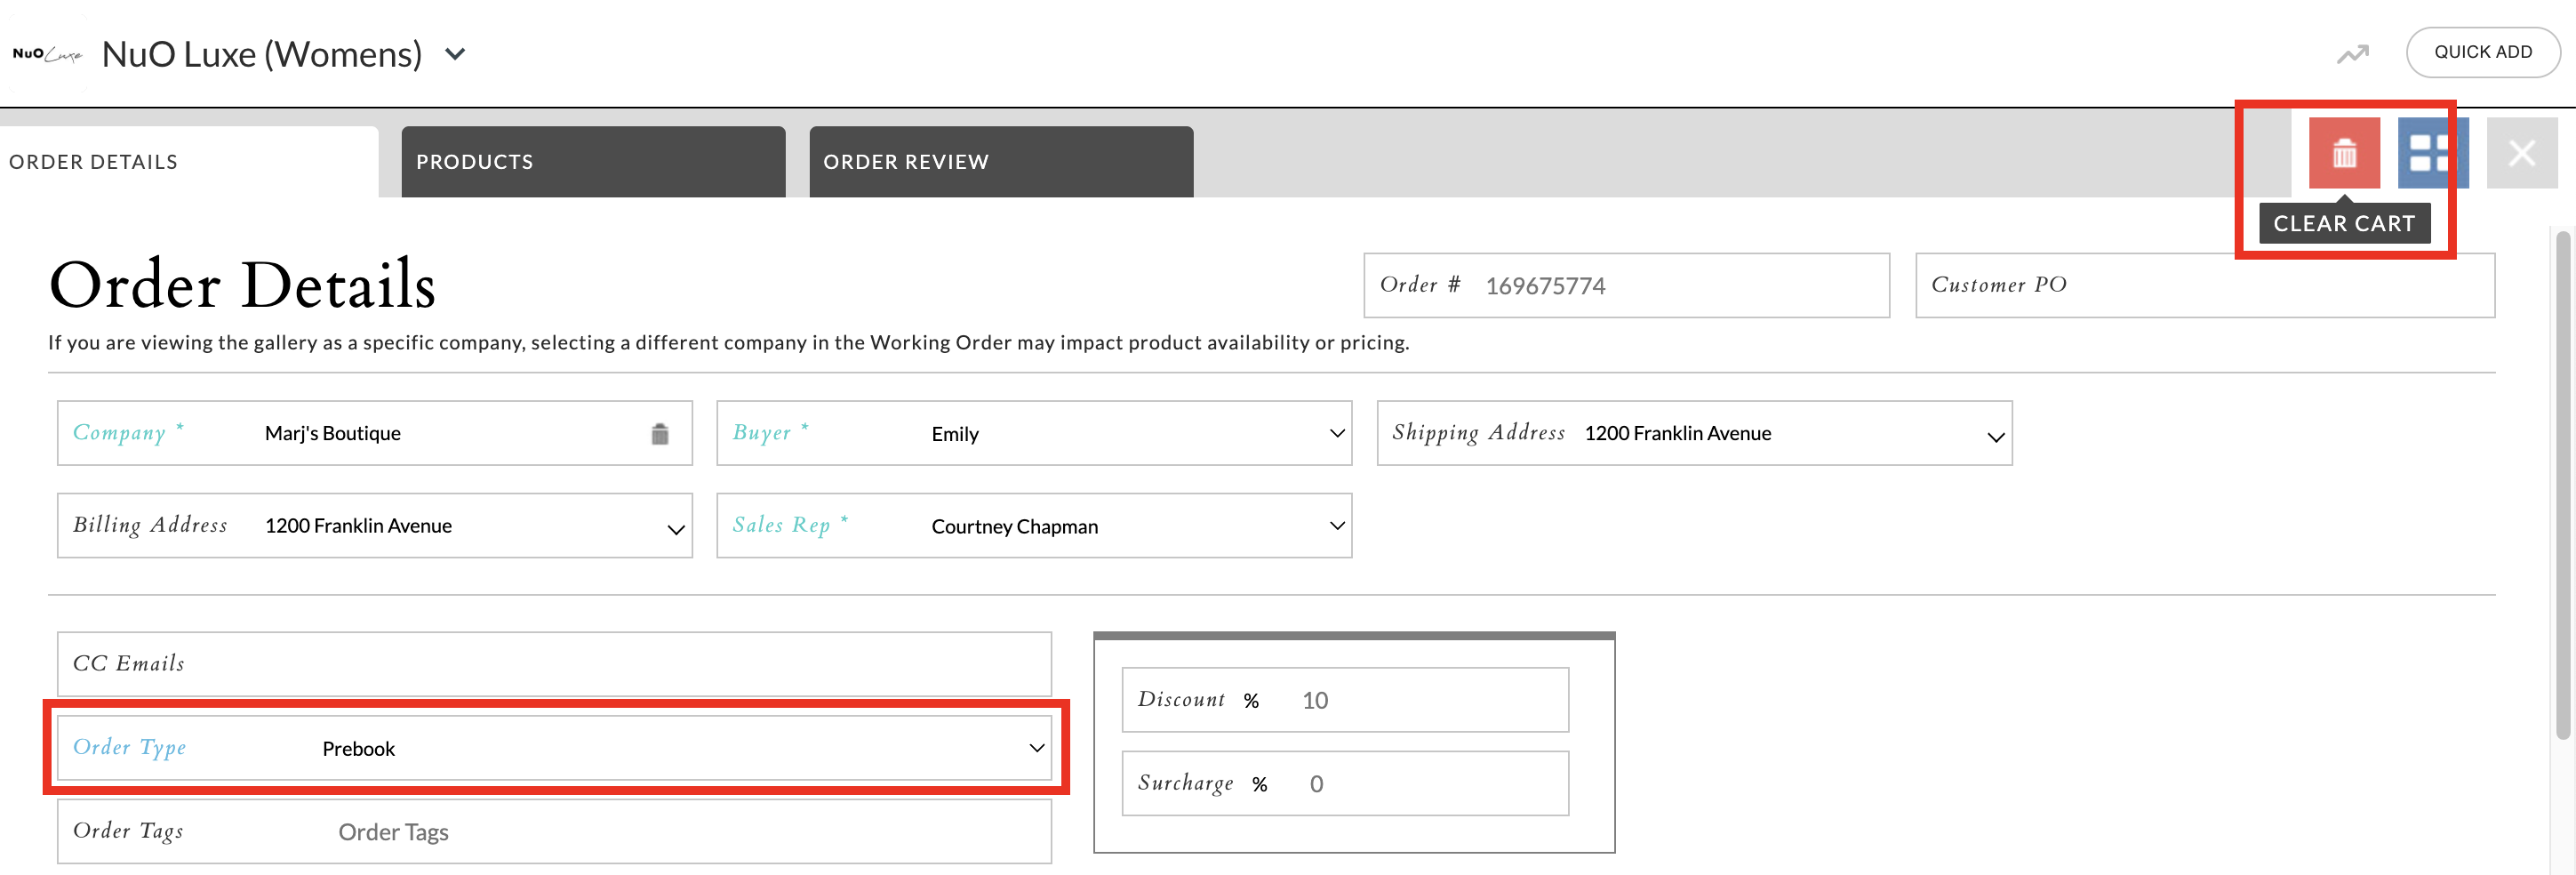Click the trending analytics arrow icon
Screen dimensions: 2576x875
2352,52
